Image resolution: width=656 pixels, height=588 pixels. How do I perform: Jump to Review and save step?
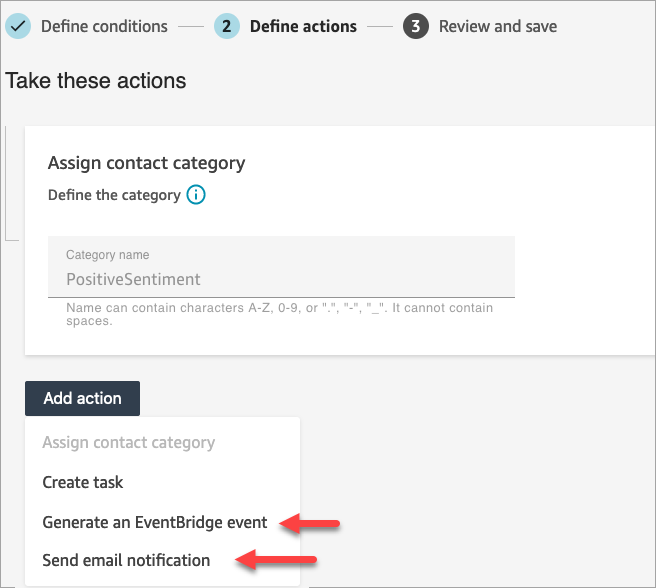click(x=498, y=26)
